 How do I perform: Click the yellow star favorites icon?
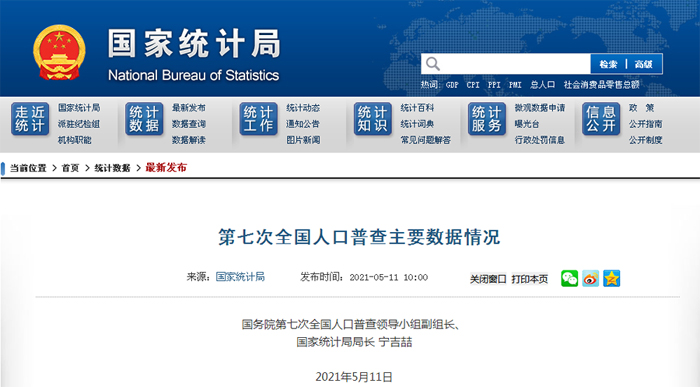pos(611,279)
